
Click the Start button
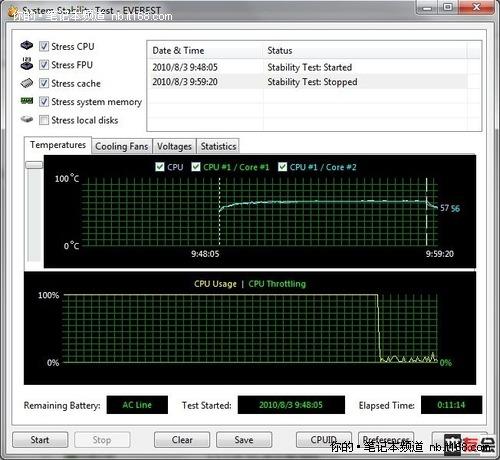[x=40, y=440]
